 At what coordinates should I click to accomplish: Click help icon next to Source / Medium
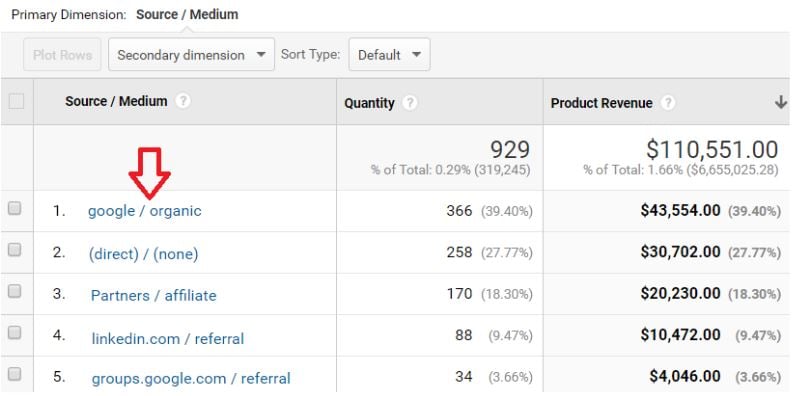click(x=183, y=101)
